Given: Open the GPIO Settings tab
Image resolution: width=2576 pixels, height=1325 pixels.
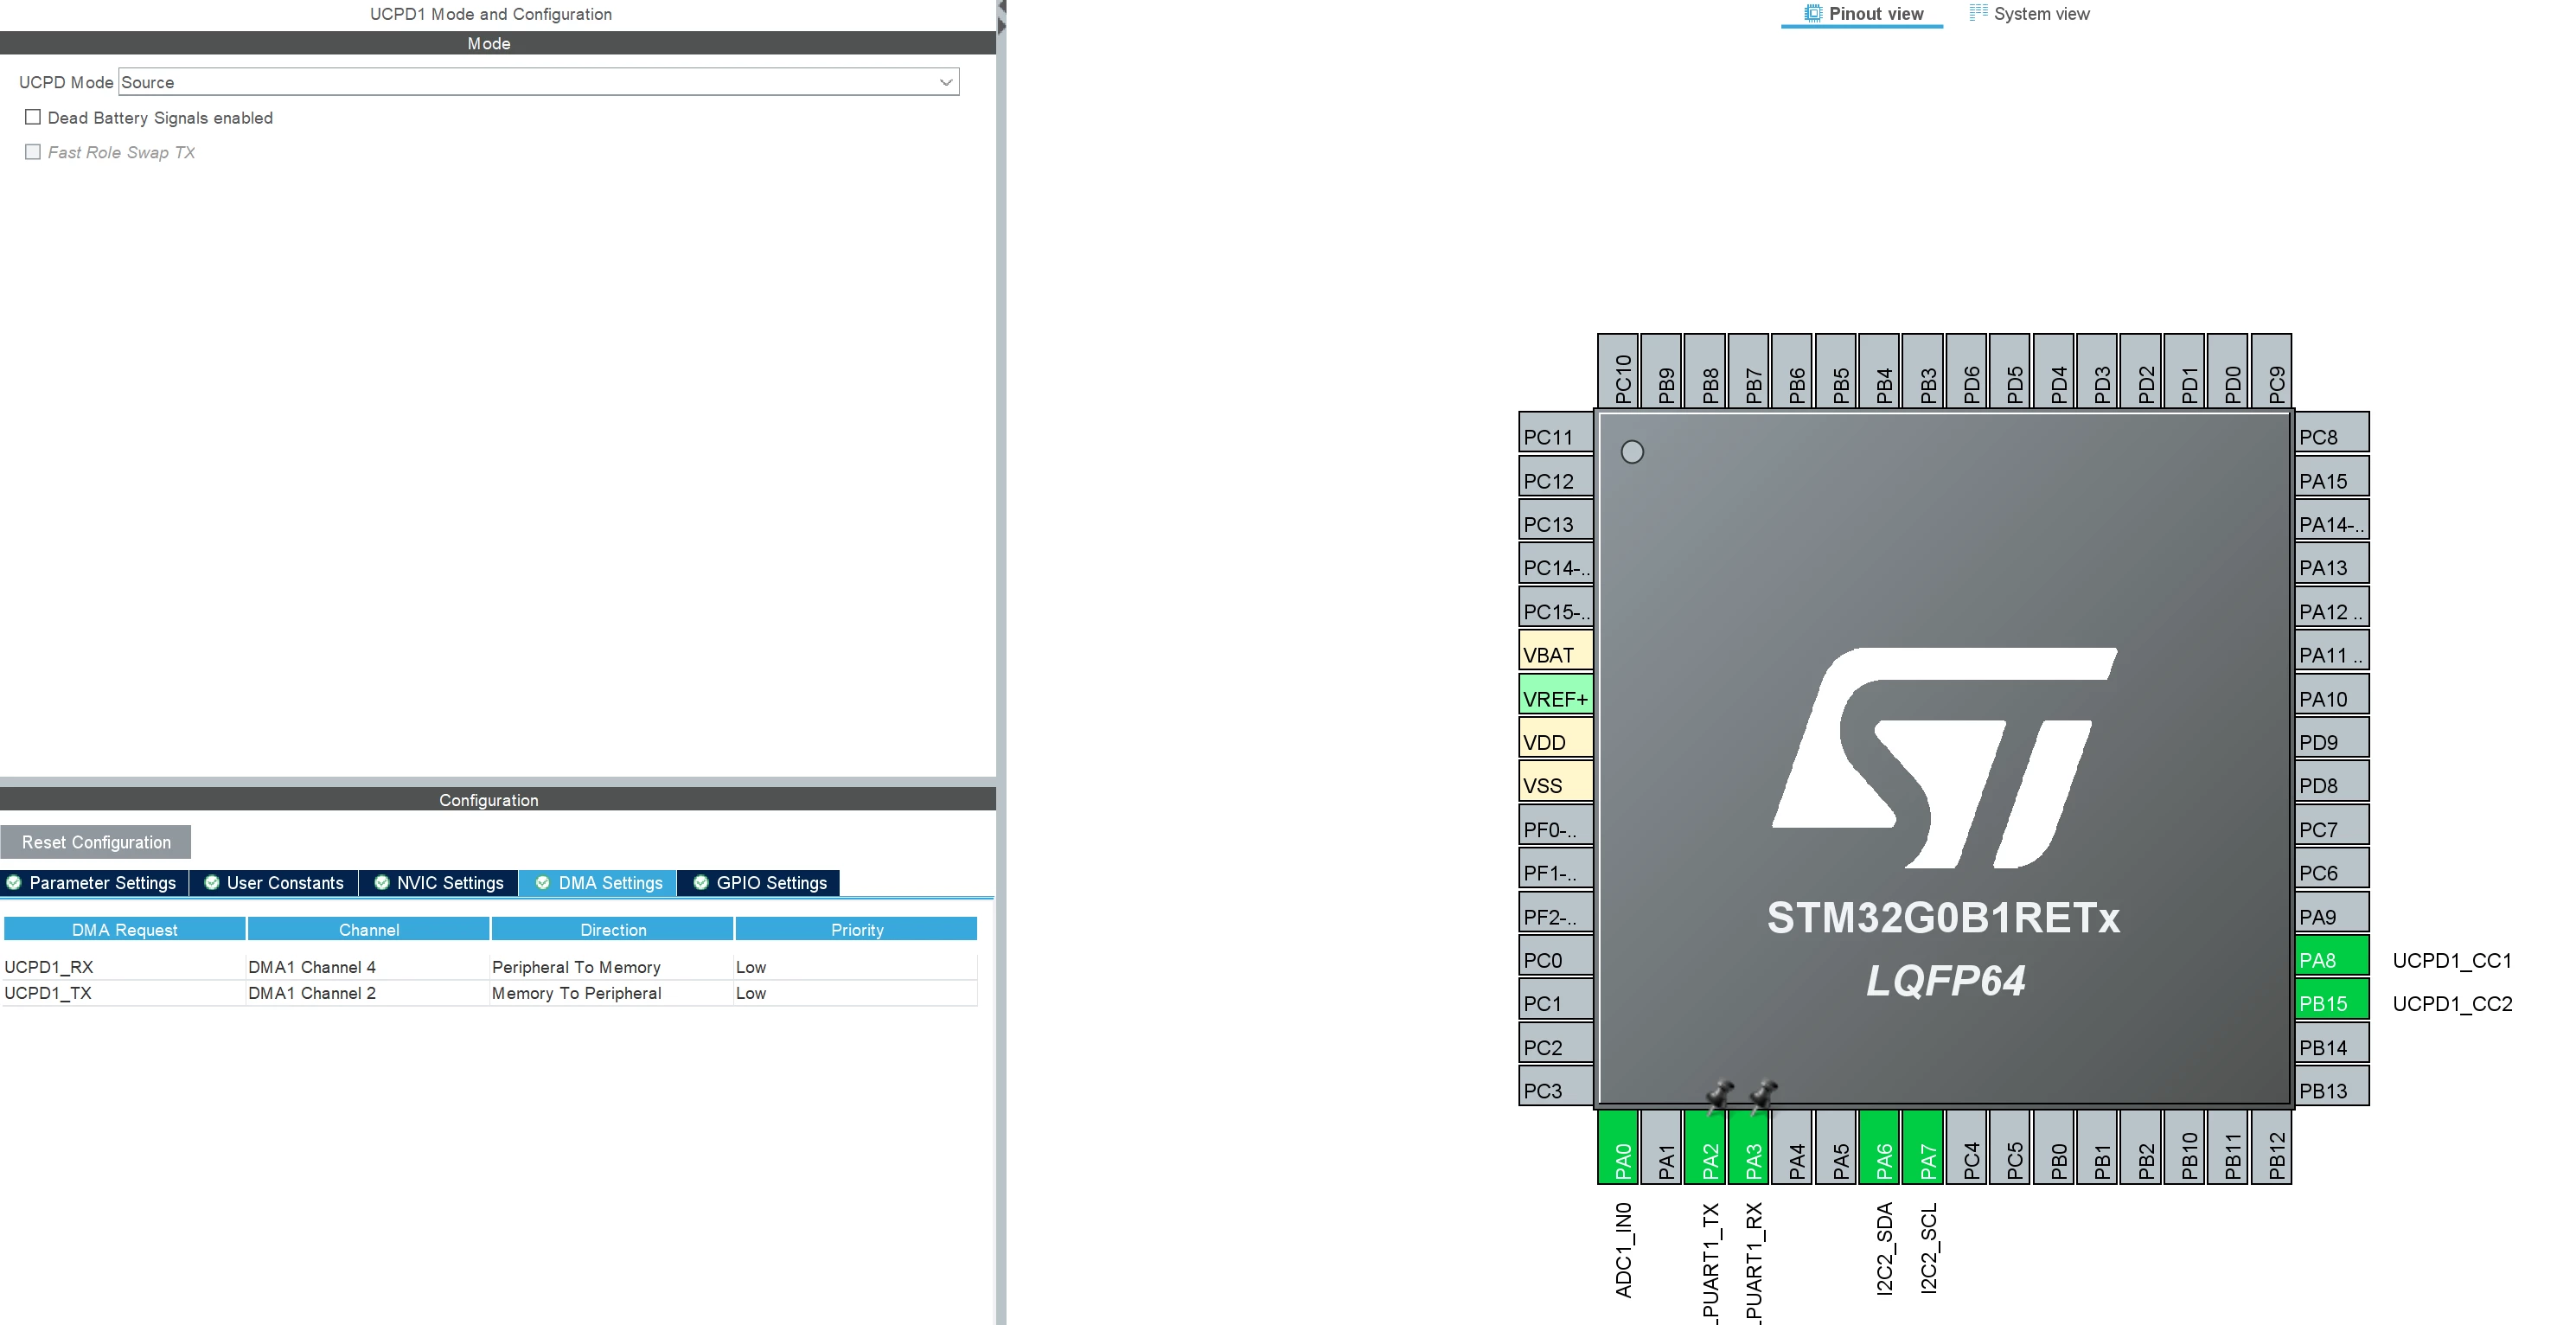Looking at the screenshot, I should [759, 883].
